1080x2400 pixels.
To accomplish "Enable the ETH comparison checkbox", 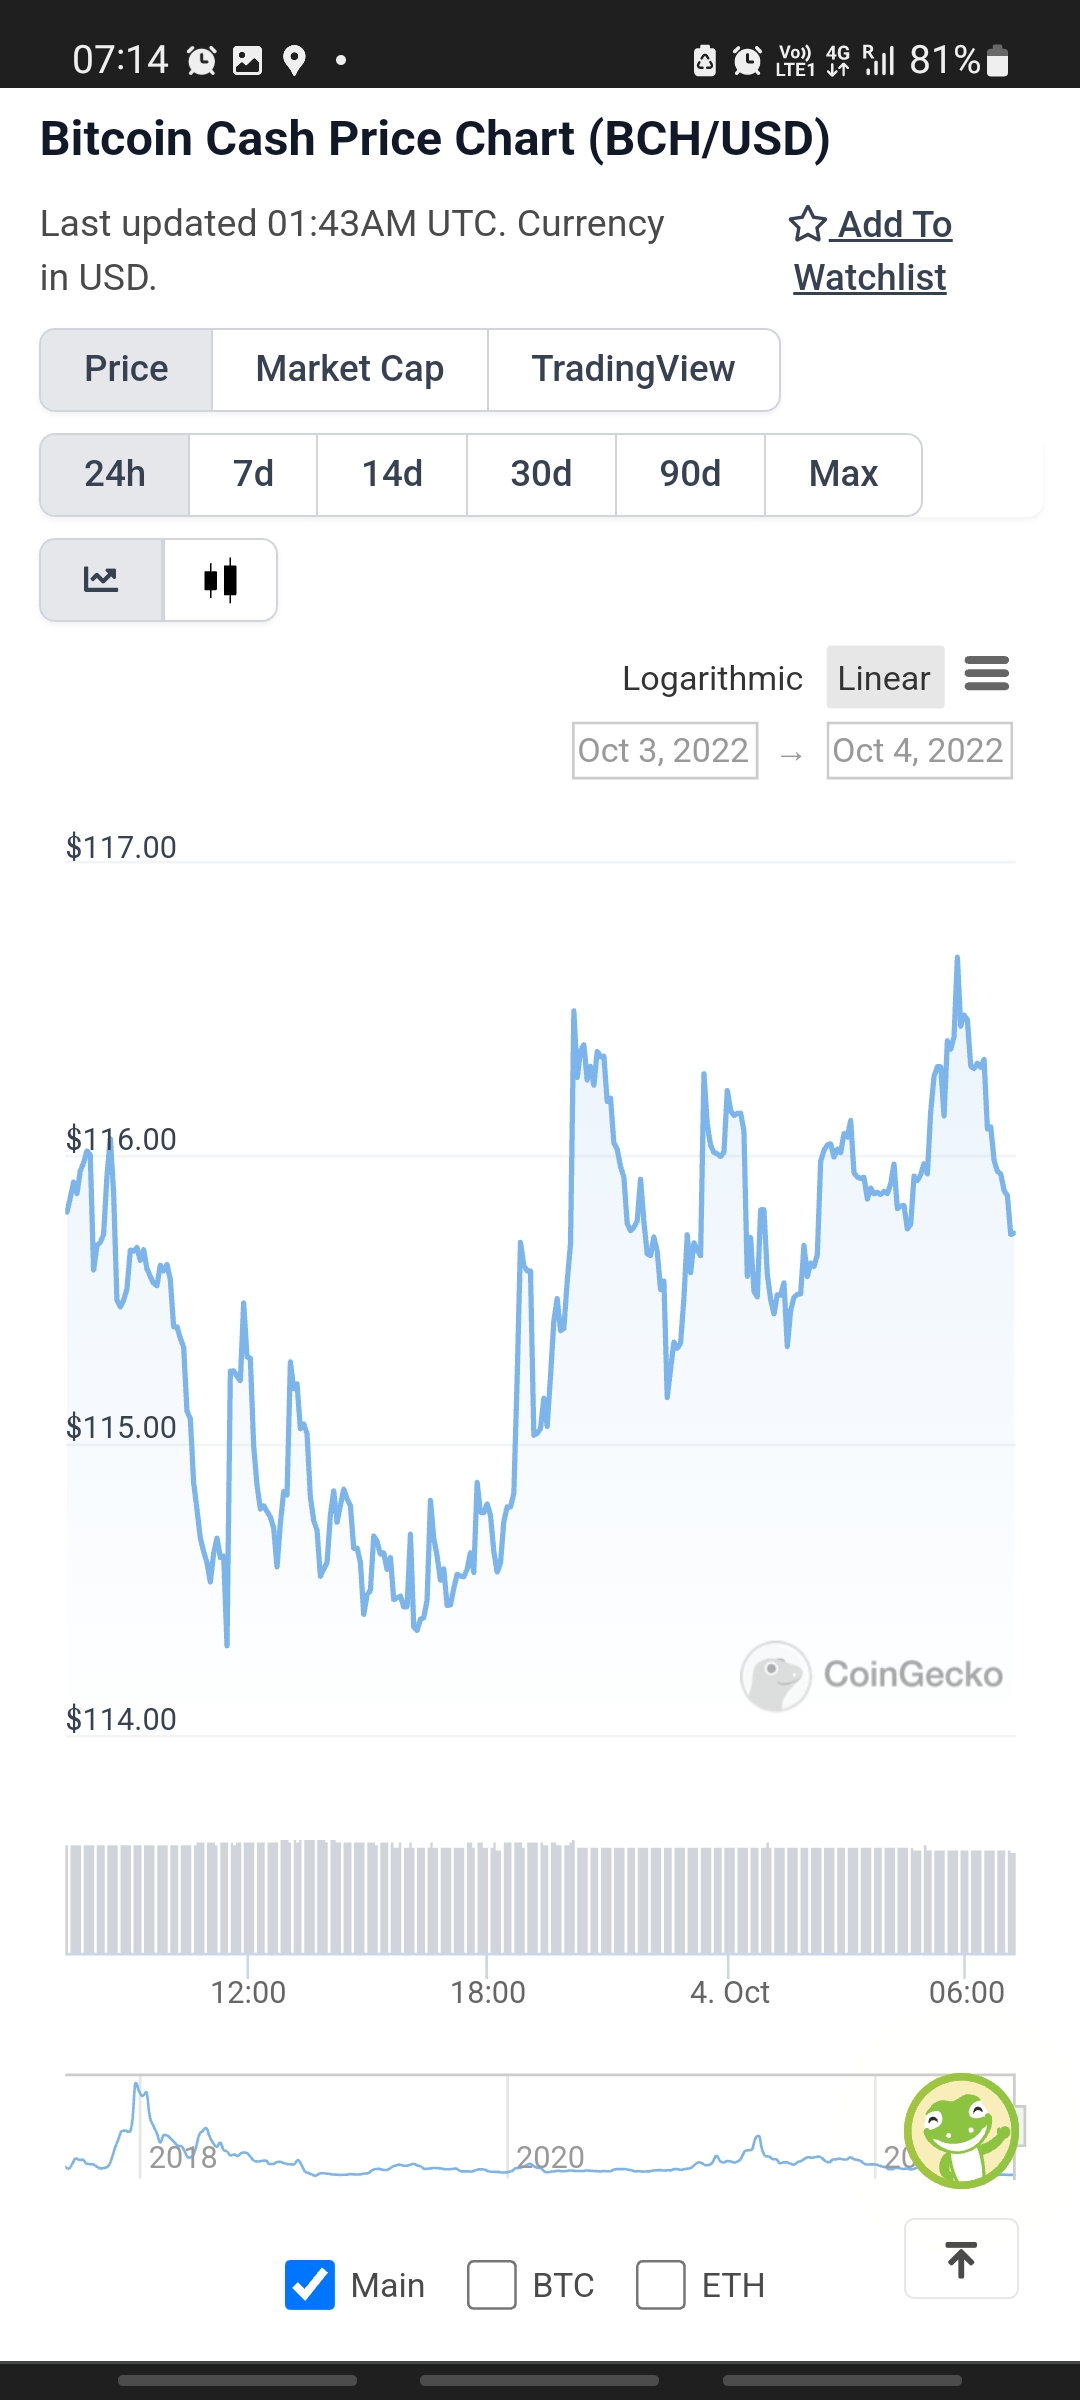I will (661, 2285).
